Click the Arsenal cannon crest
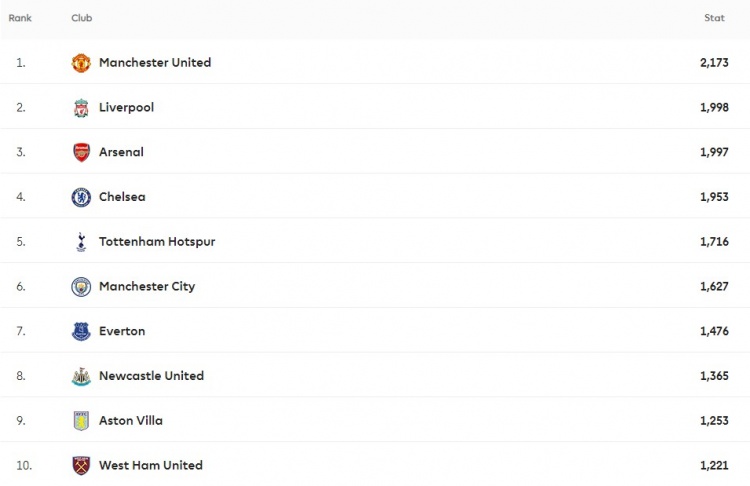 pos(81,152)
